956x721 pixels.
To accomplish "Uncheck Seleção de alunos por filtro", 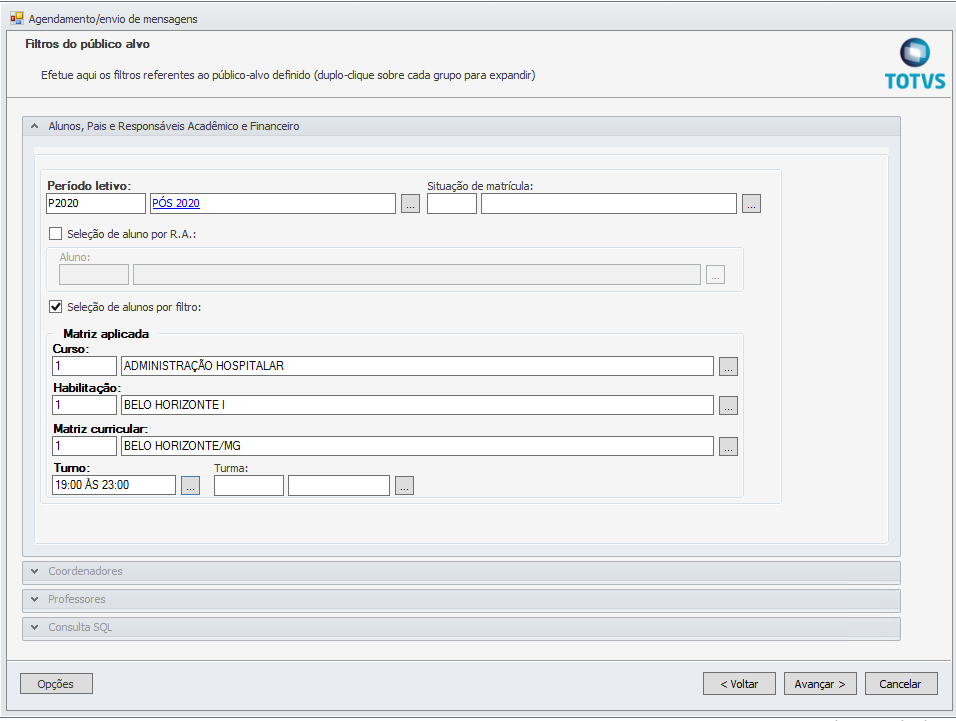I will (55, 307).
